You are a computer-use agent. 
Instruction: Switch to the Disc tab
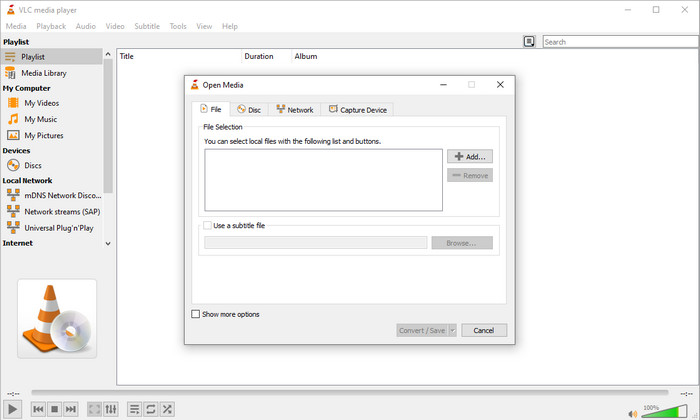(x=249, y=110)
